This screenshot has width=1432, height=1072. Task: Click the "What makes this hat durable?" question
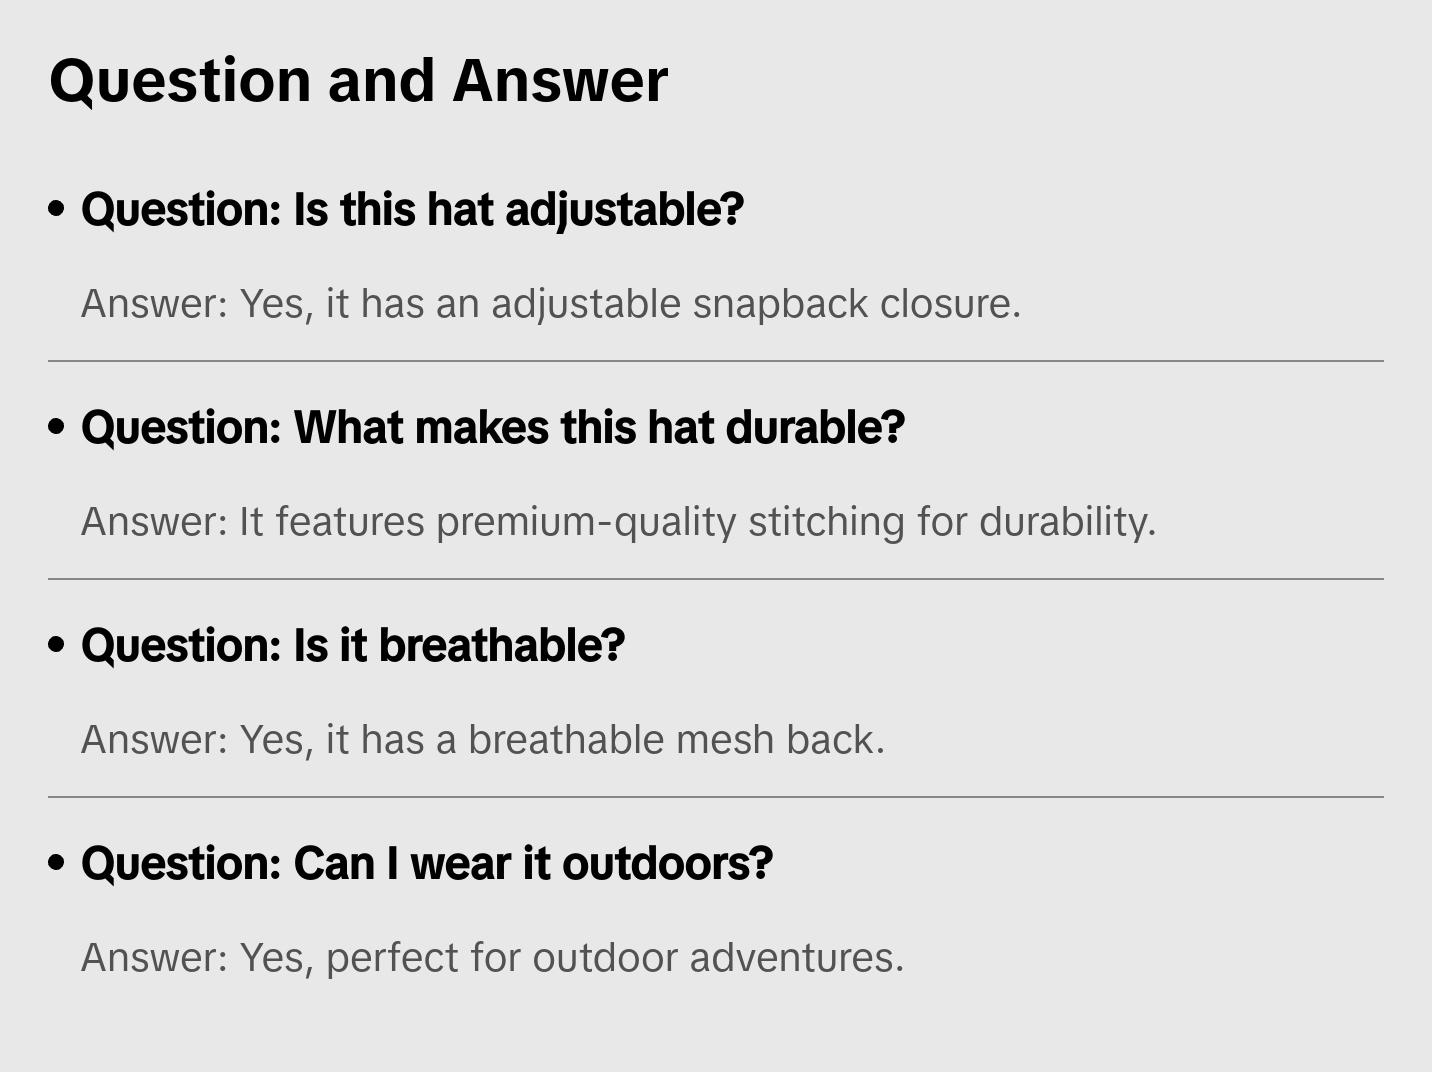click(x=492, y=428)
